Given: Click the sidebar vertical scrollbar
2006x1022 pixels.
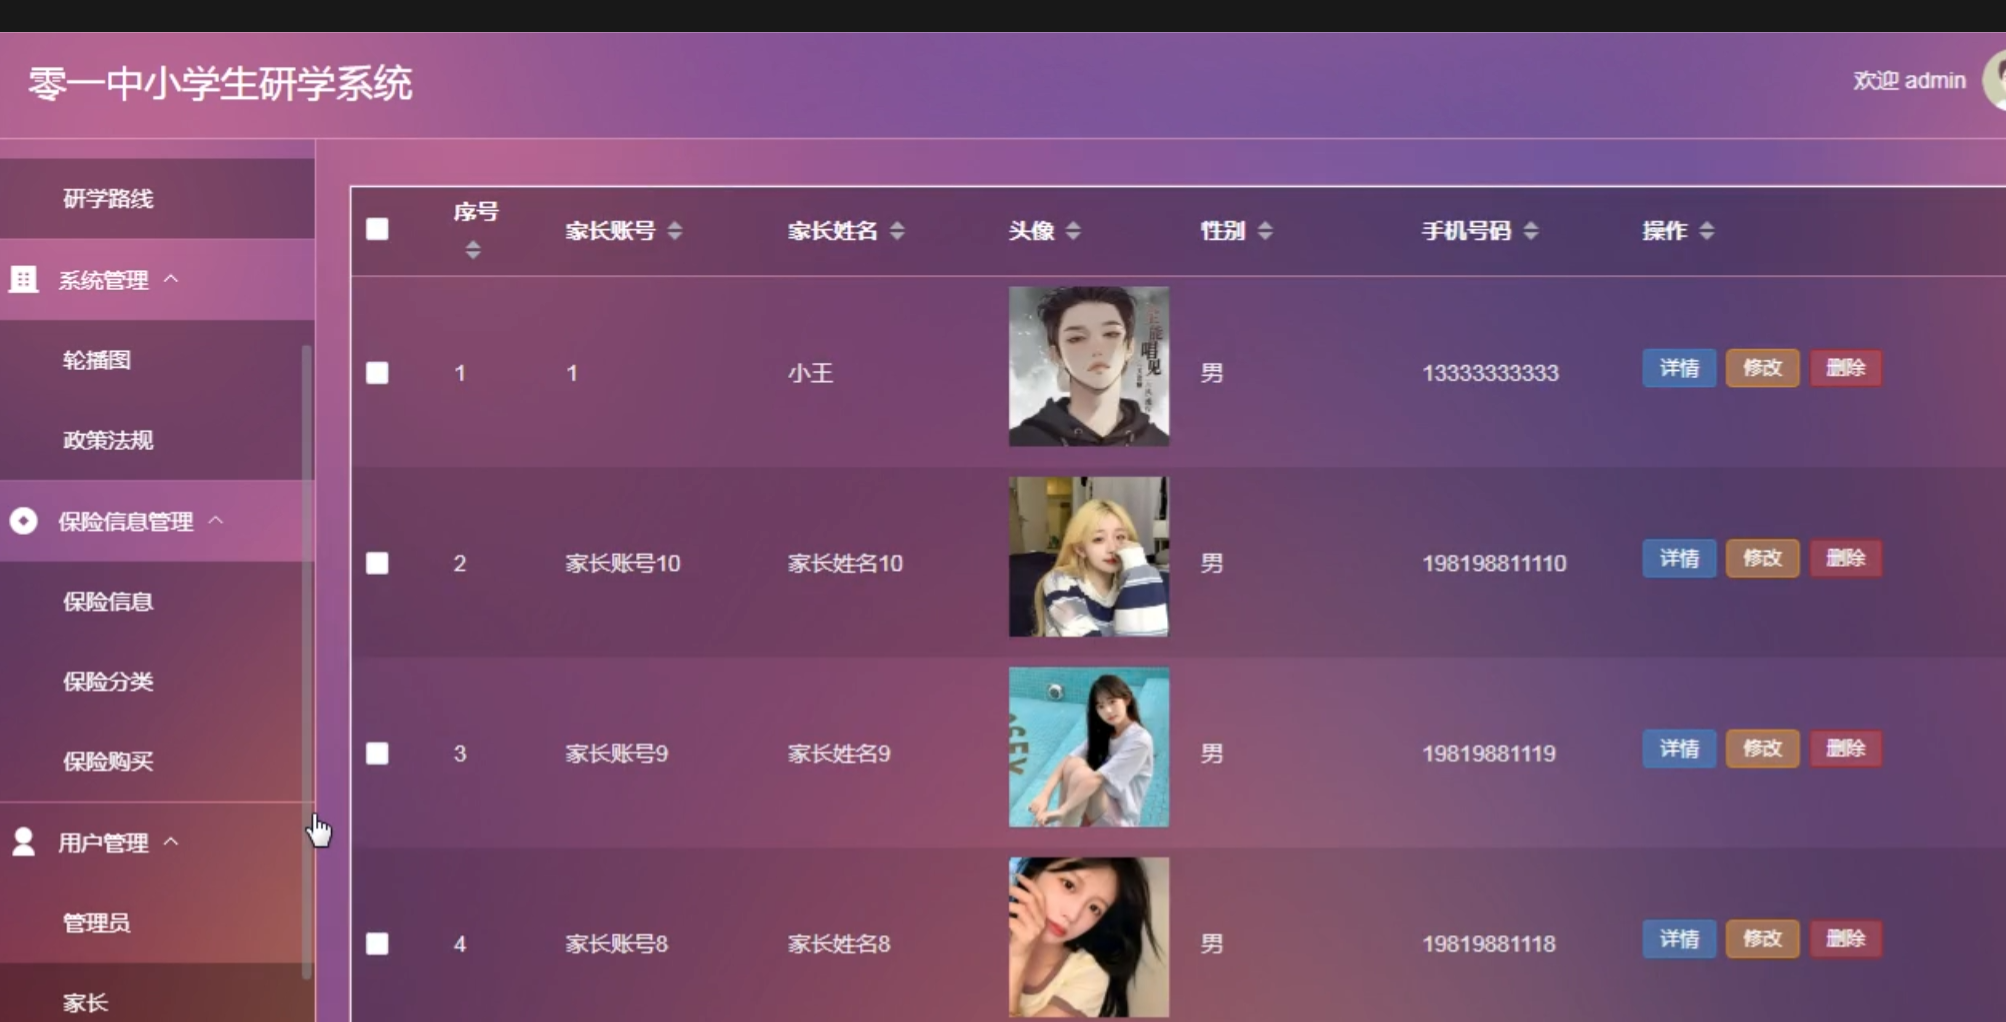Looking at the screenshot, I should (306, 662).
